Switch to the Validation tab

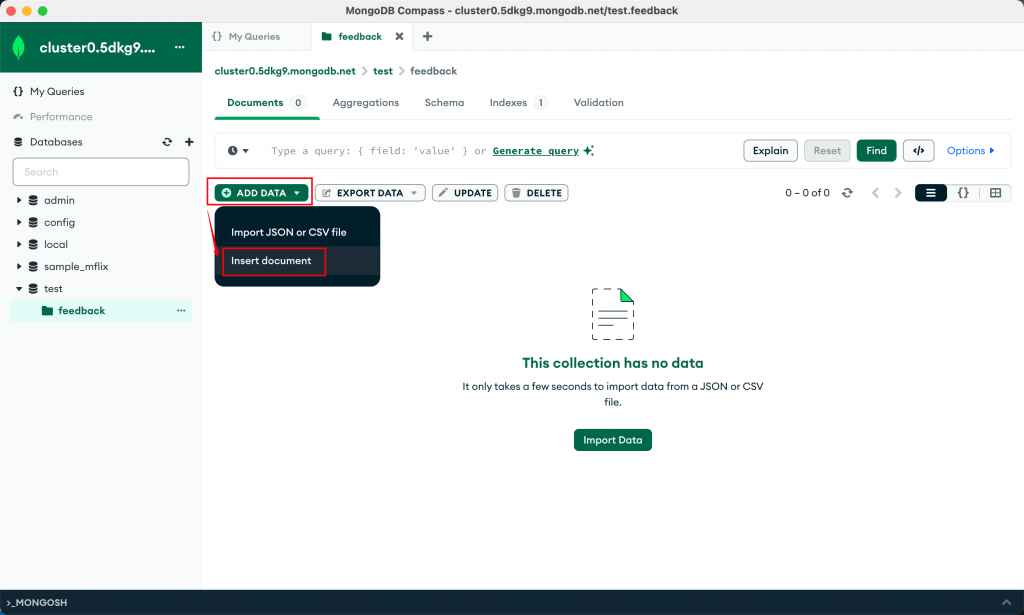tap(598, 102)
